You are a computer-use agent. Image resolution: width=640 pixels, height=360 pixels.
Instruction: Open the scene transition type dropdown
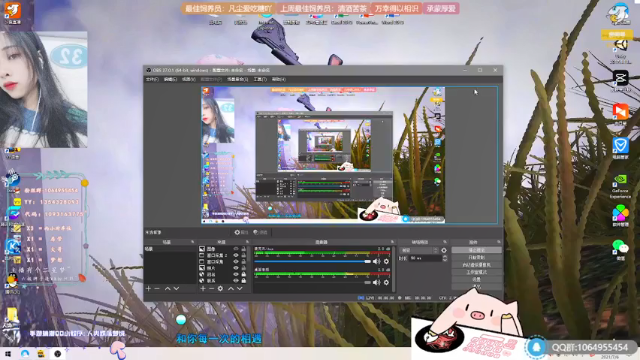tap(419, 250)
